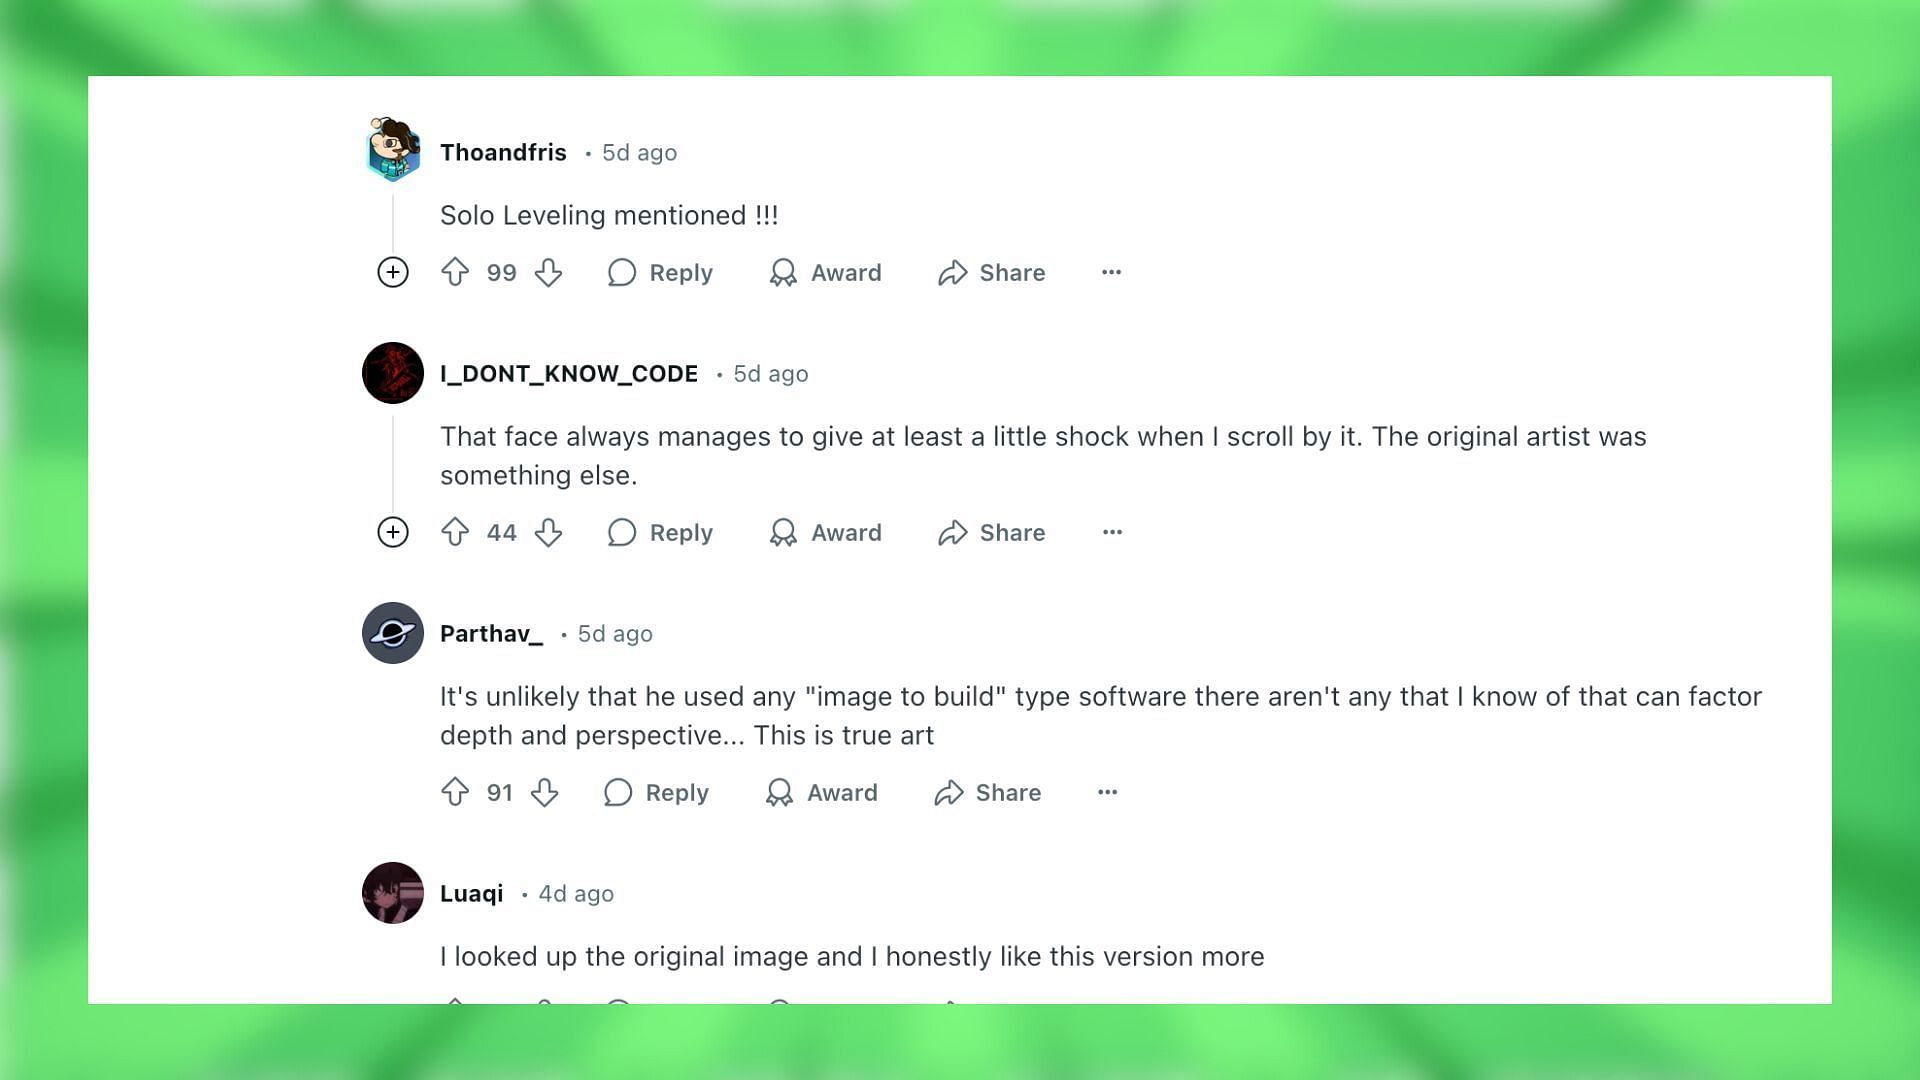Click Thoandfris username profile link

pos(502,150)
